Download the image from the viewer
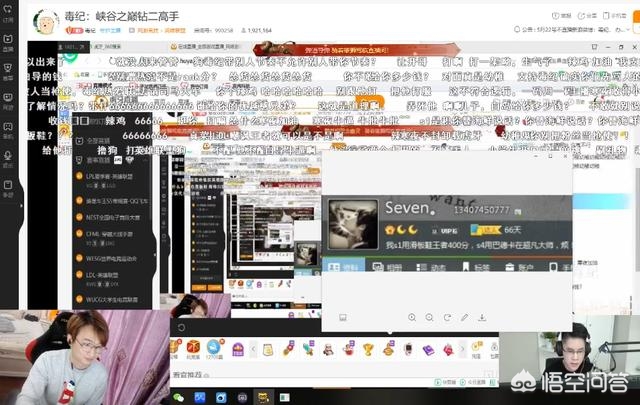 pyautogui.click(x=482, y=317)
